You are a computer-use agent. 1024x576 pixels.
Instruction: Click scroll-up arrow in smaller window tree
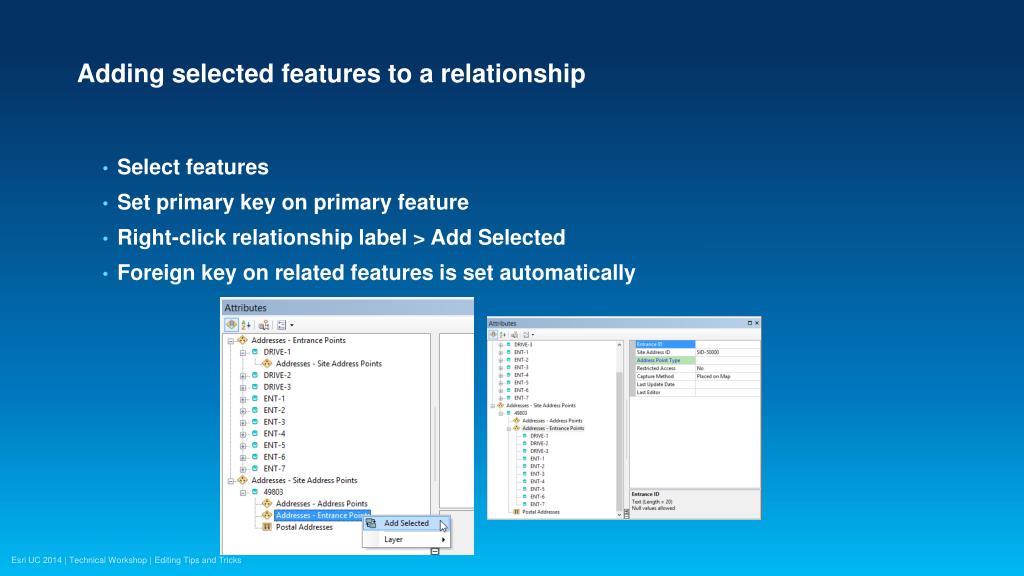[619, 344]
